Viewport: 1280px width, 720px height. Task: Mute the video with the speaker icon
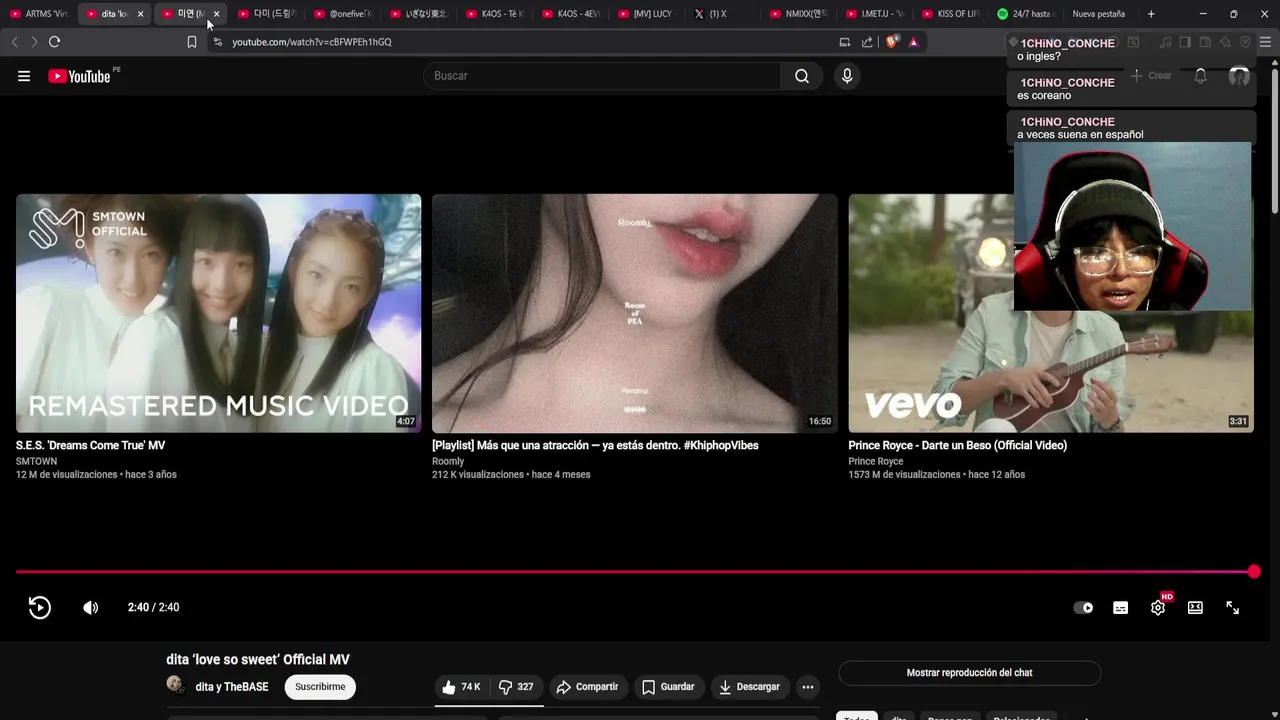pos(90,607)
